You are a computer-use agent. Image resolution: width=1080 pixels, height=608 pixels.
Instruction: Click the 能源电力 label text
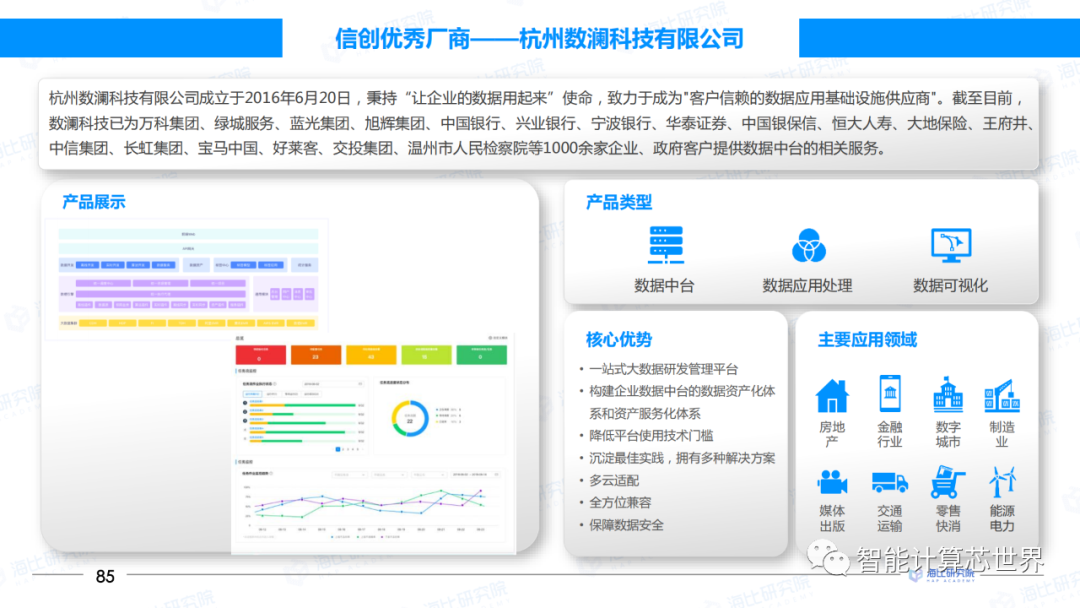[1002, 518]
